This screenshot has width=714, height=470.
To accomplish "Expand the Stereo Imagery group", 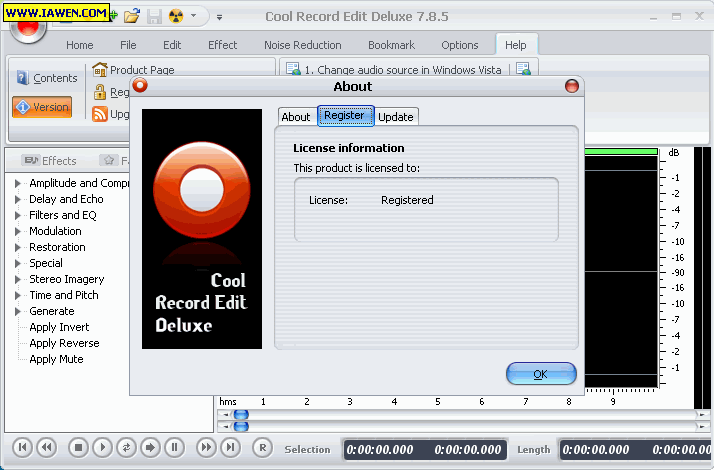I will coord(18,279).
